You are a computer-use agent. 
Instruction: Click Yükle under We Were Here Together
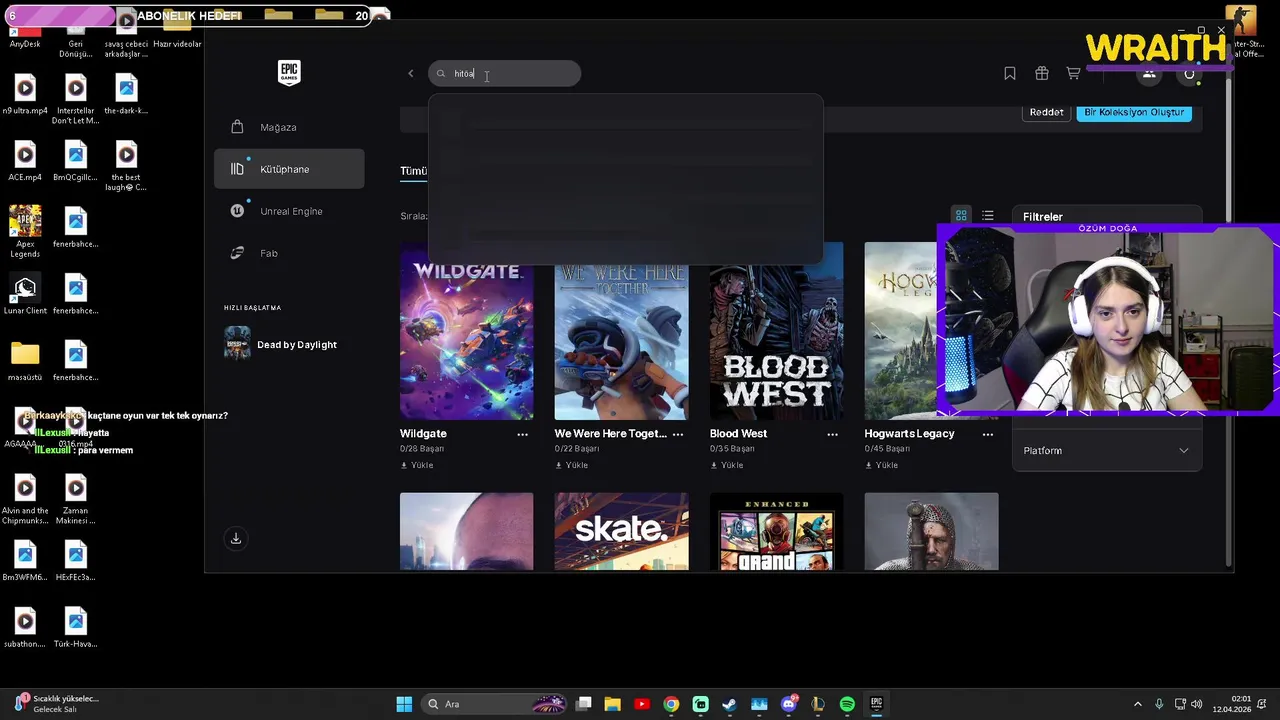tap(572, 465)
